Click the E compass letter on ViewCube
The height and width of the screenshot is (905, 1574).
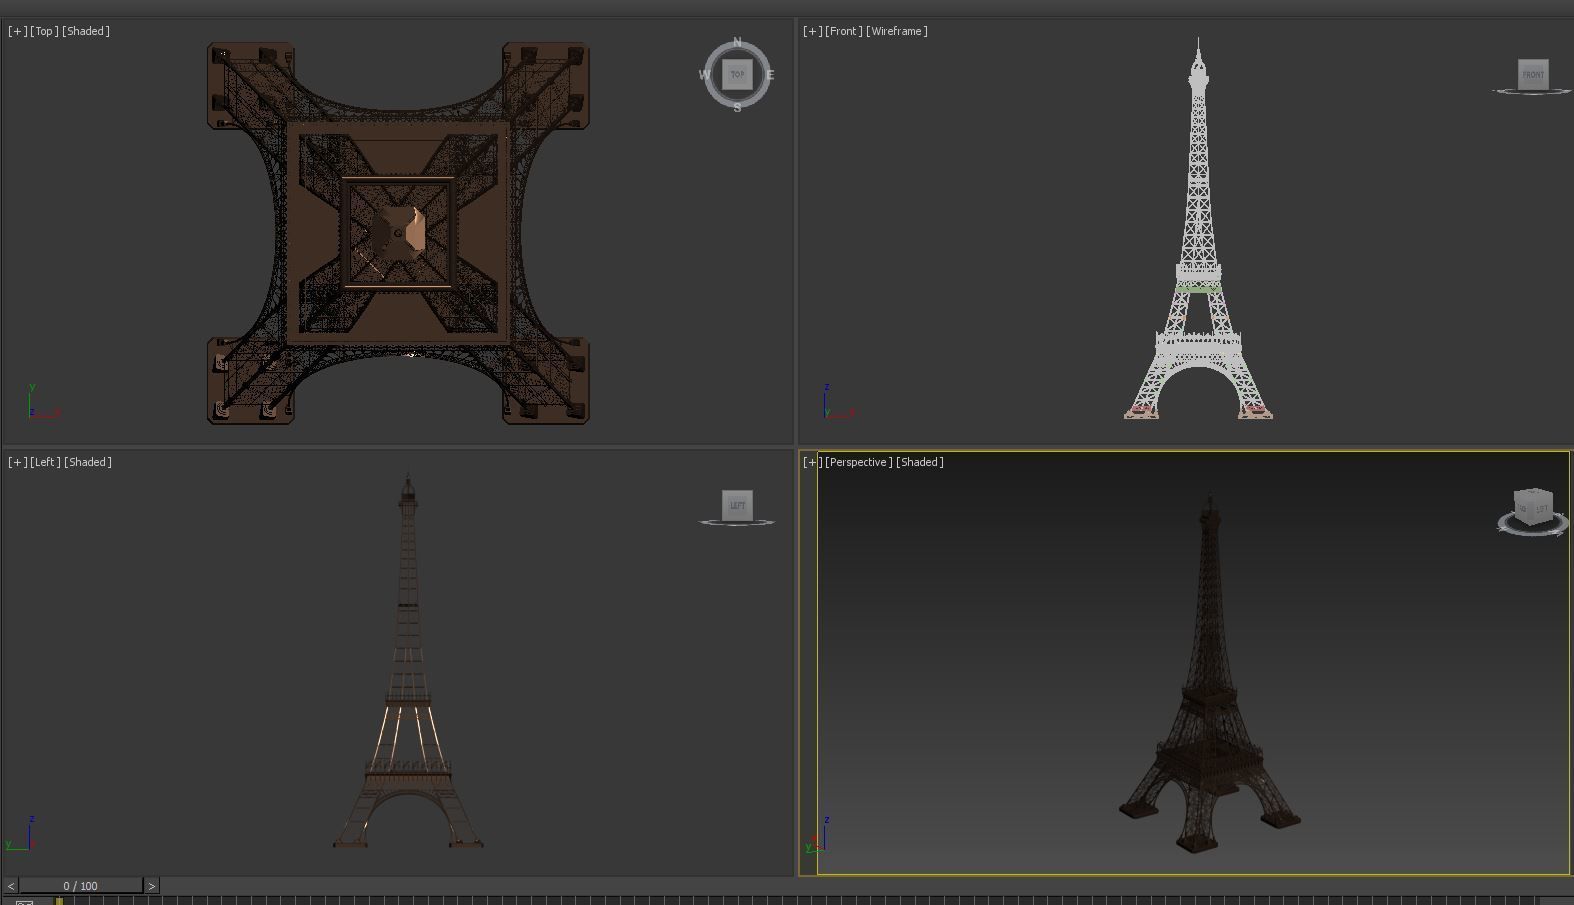coord(770,75)
